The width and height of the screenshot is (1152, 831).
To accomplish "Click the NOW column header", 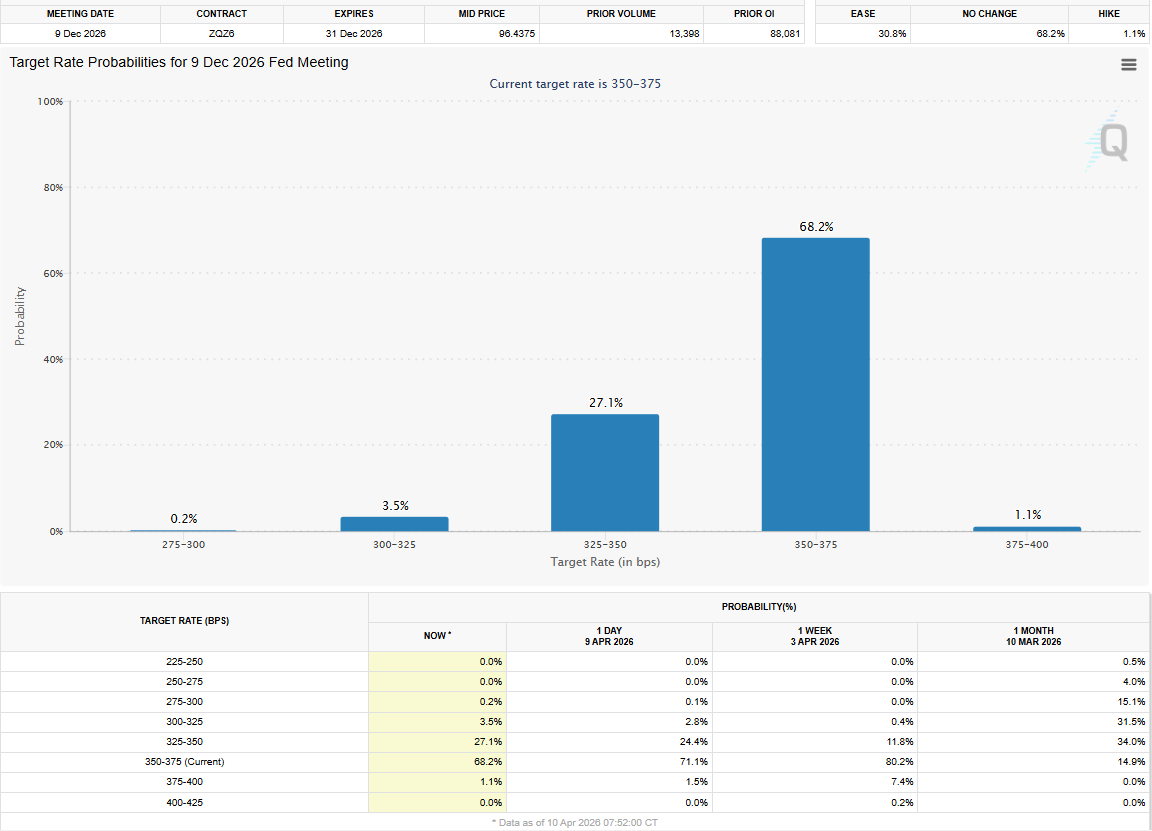I will pyautogui.click(x=437, y=636).
